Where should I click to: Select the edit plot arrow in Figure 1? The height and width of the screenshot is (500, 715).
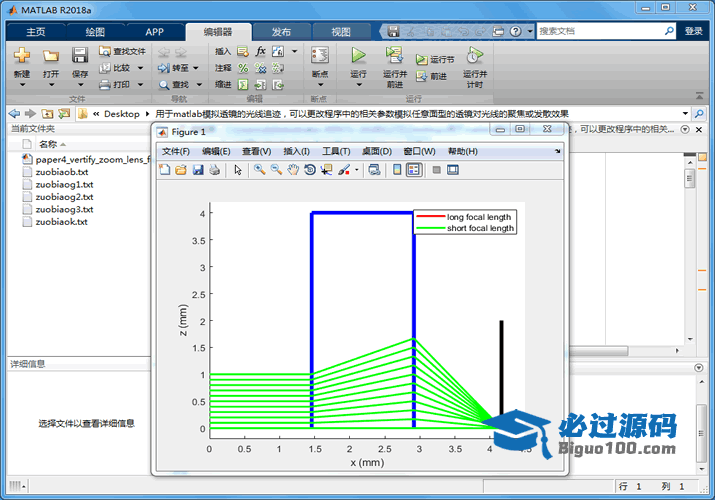(x=238, y=170)
